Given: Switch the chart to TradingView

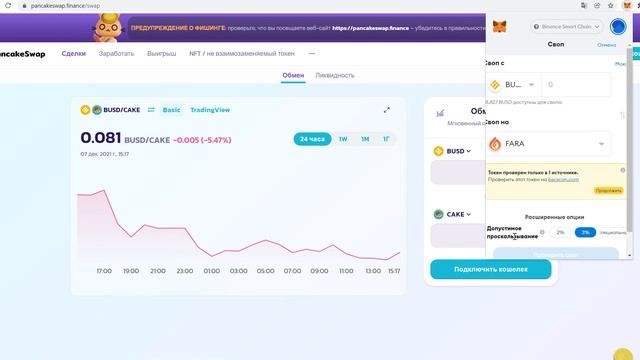Looking at the screenshot, I should click(210, 110).
